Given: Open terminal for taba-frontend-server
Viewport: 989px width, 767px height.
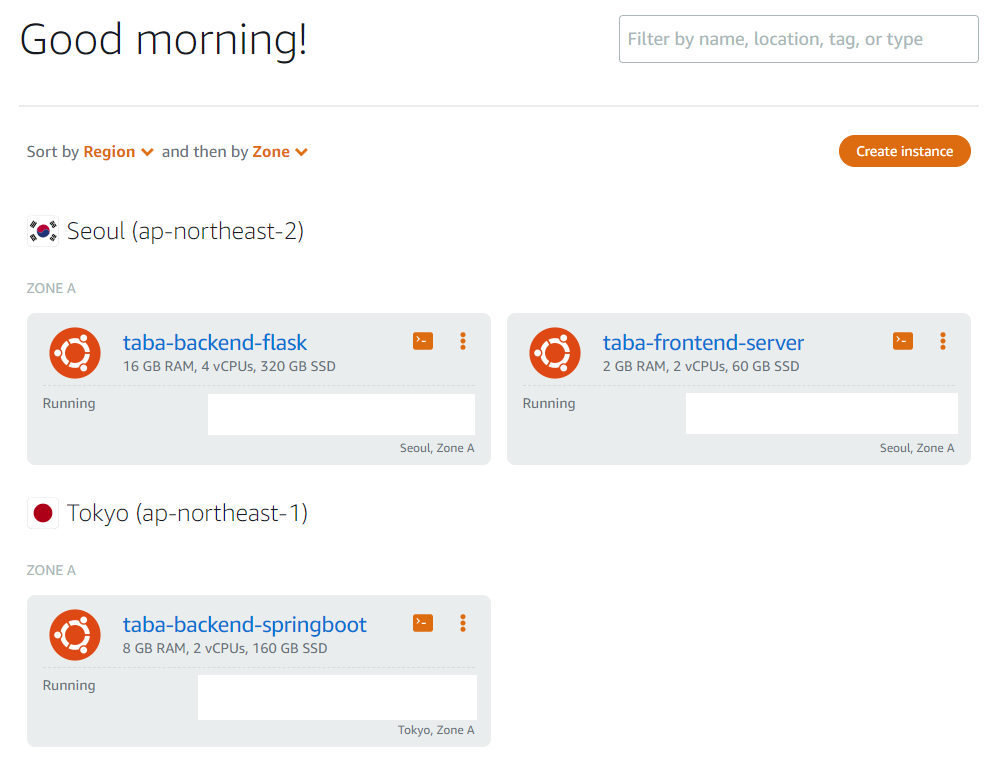Looking at the screenshot, I should coord(903,341).
